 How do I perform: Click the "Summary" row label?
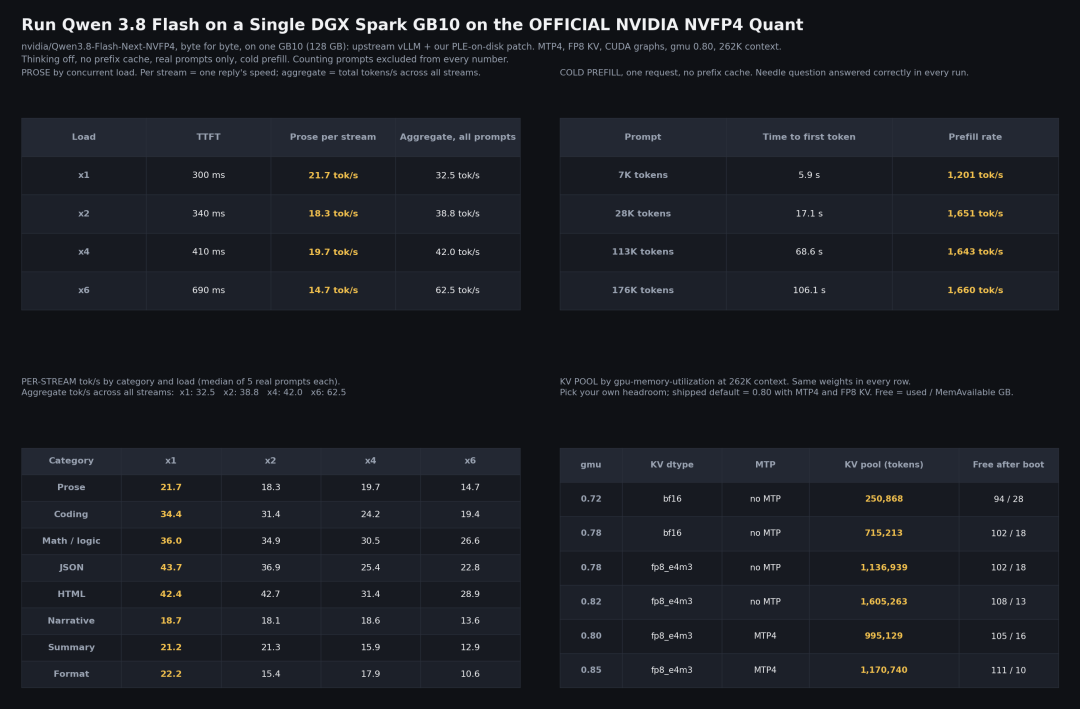pyautogui.click(x=71, y=648)
